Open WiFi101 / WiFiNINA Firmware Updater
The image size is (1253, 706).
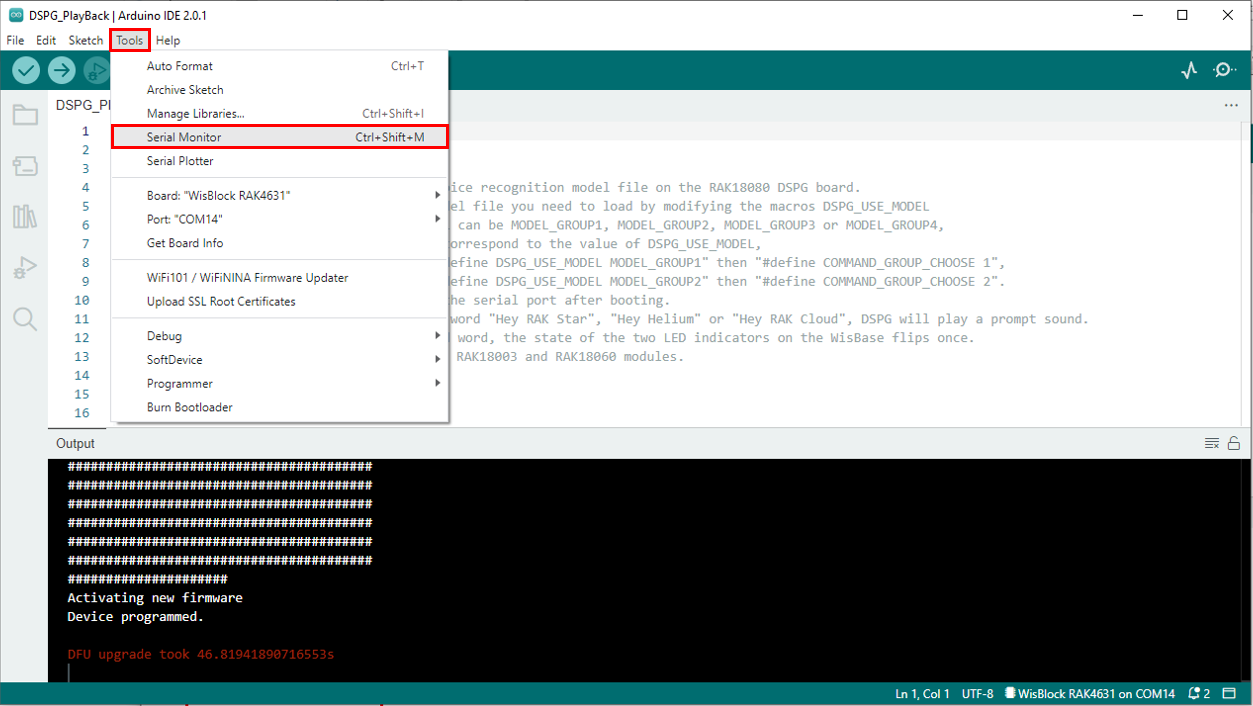click(x=280, y=278)
